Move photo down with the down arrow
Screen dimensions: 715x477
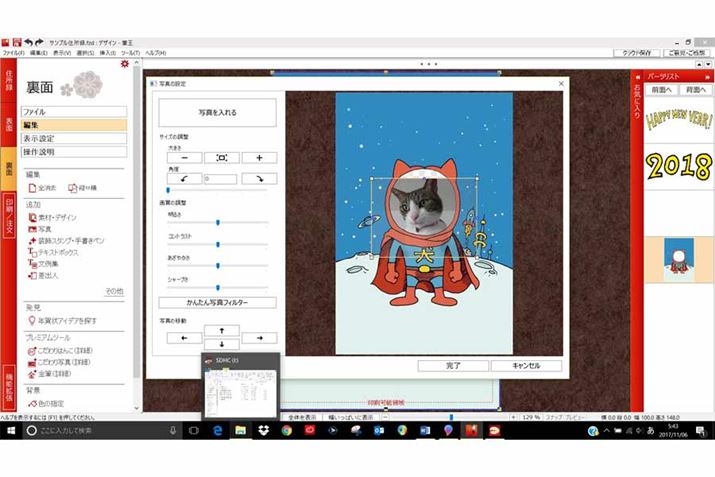click(222, 344)
